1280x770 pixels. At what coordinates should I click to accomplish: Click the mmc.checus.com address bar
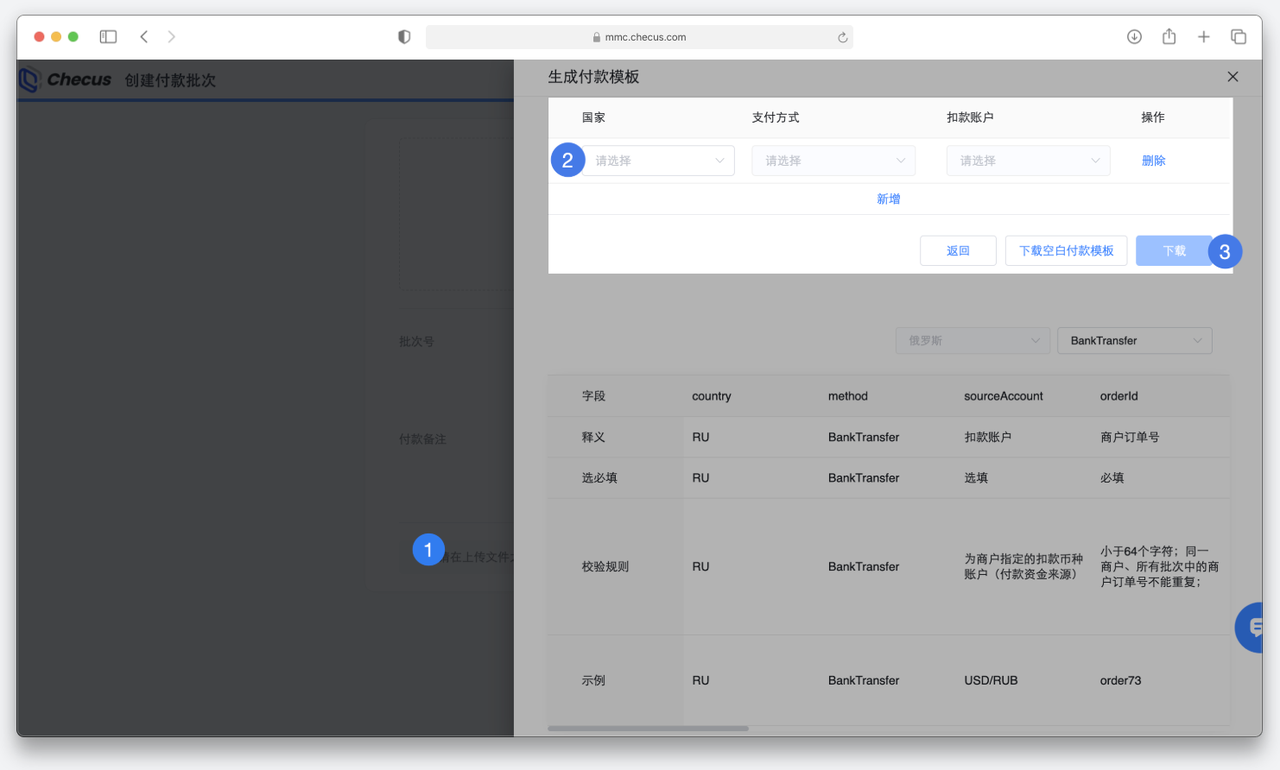[x=640, y=37]
